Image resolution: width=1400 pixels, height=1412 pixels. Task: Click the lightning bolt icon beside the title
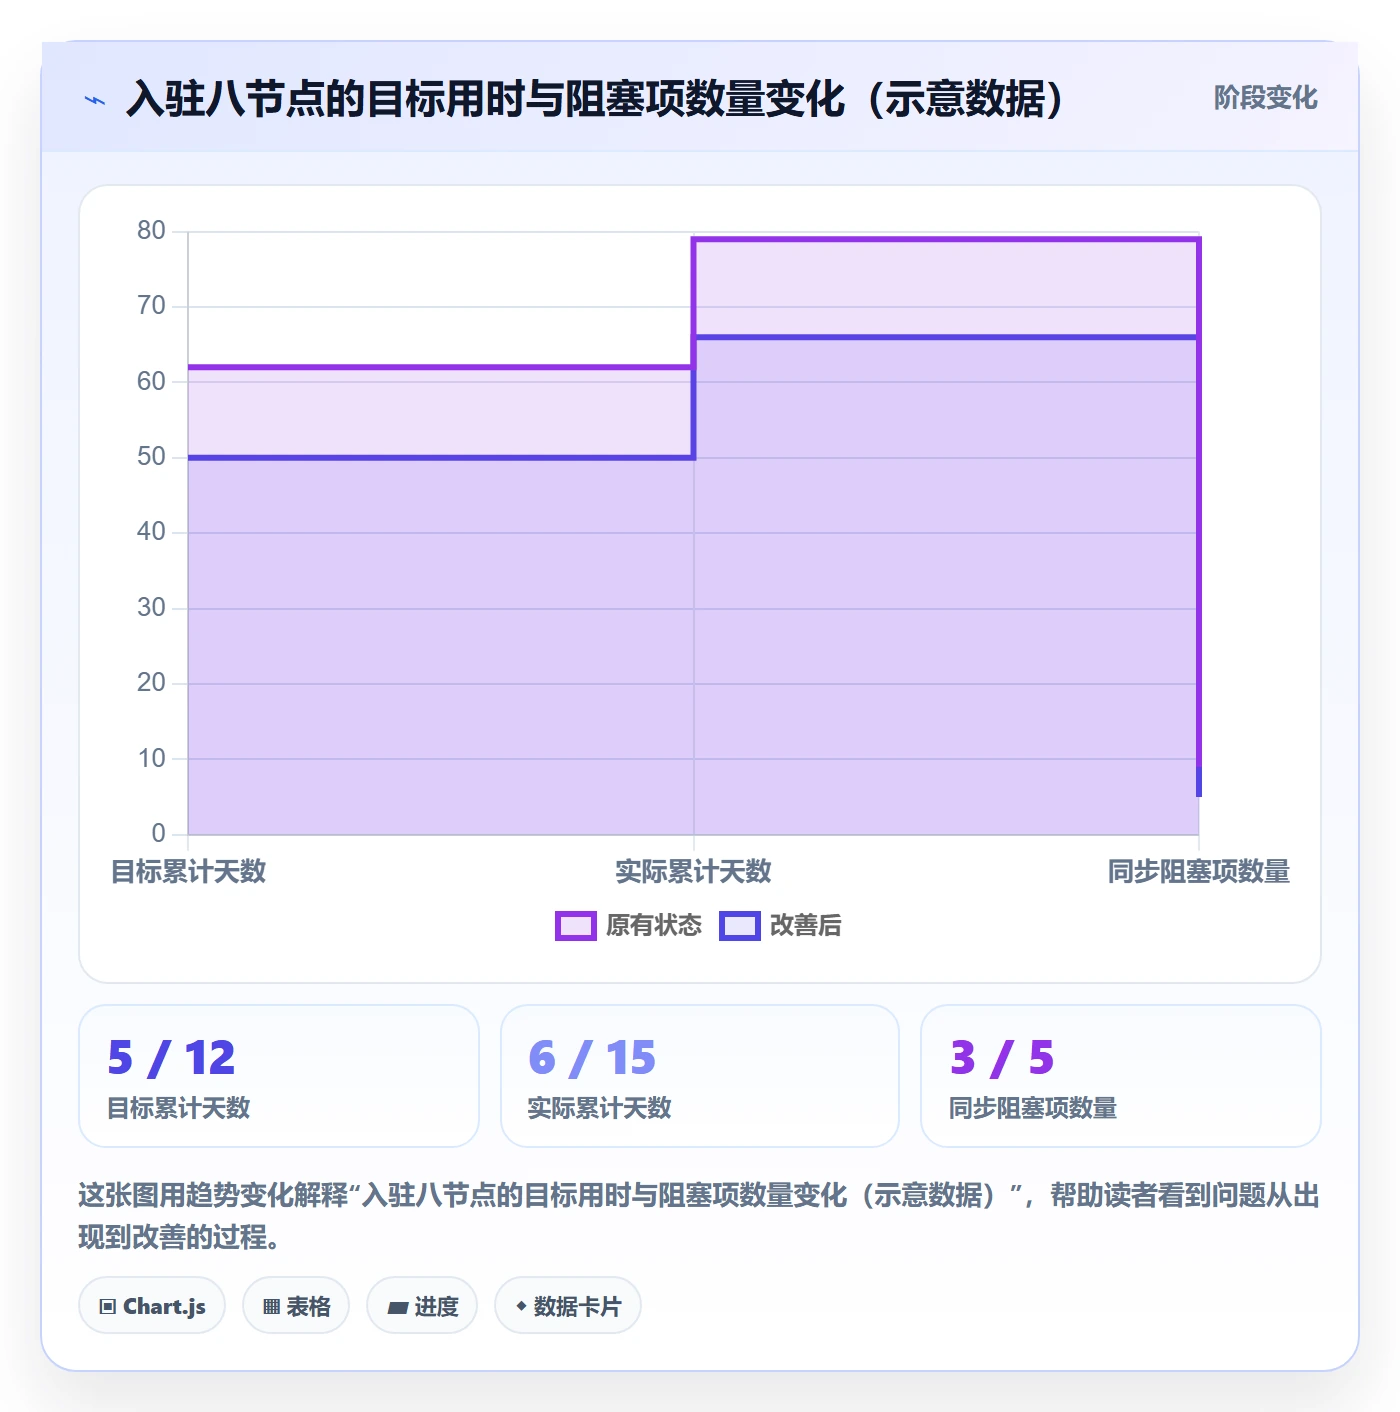coord(95,100)
